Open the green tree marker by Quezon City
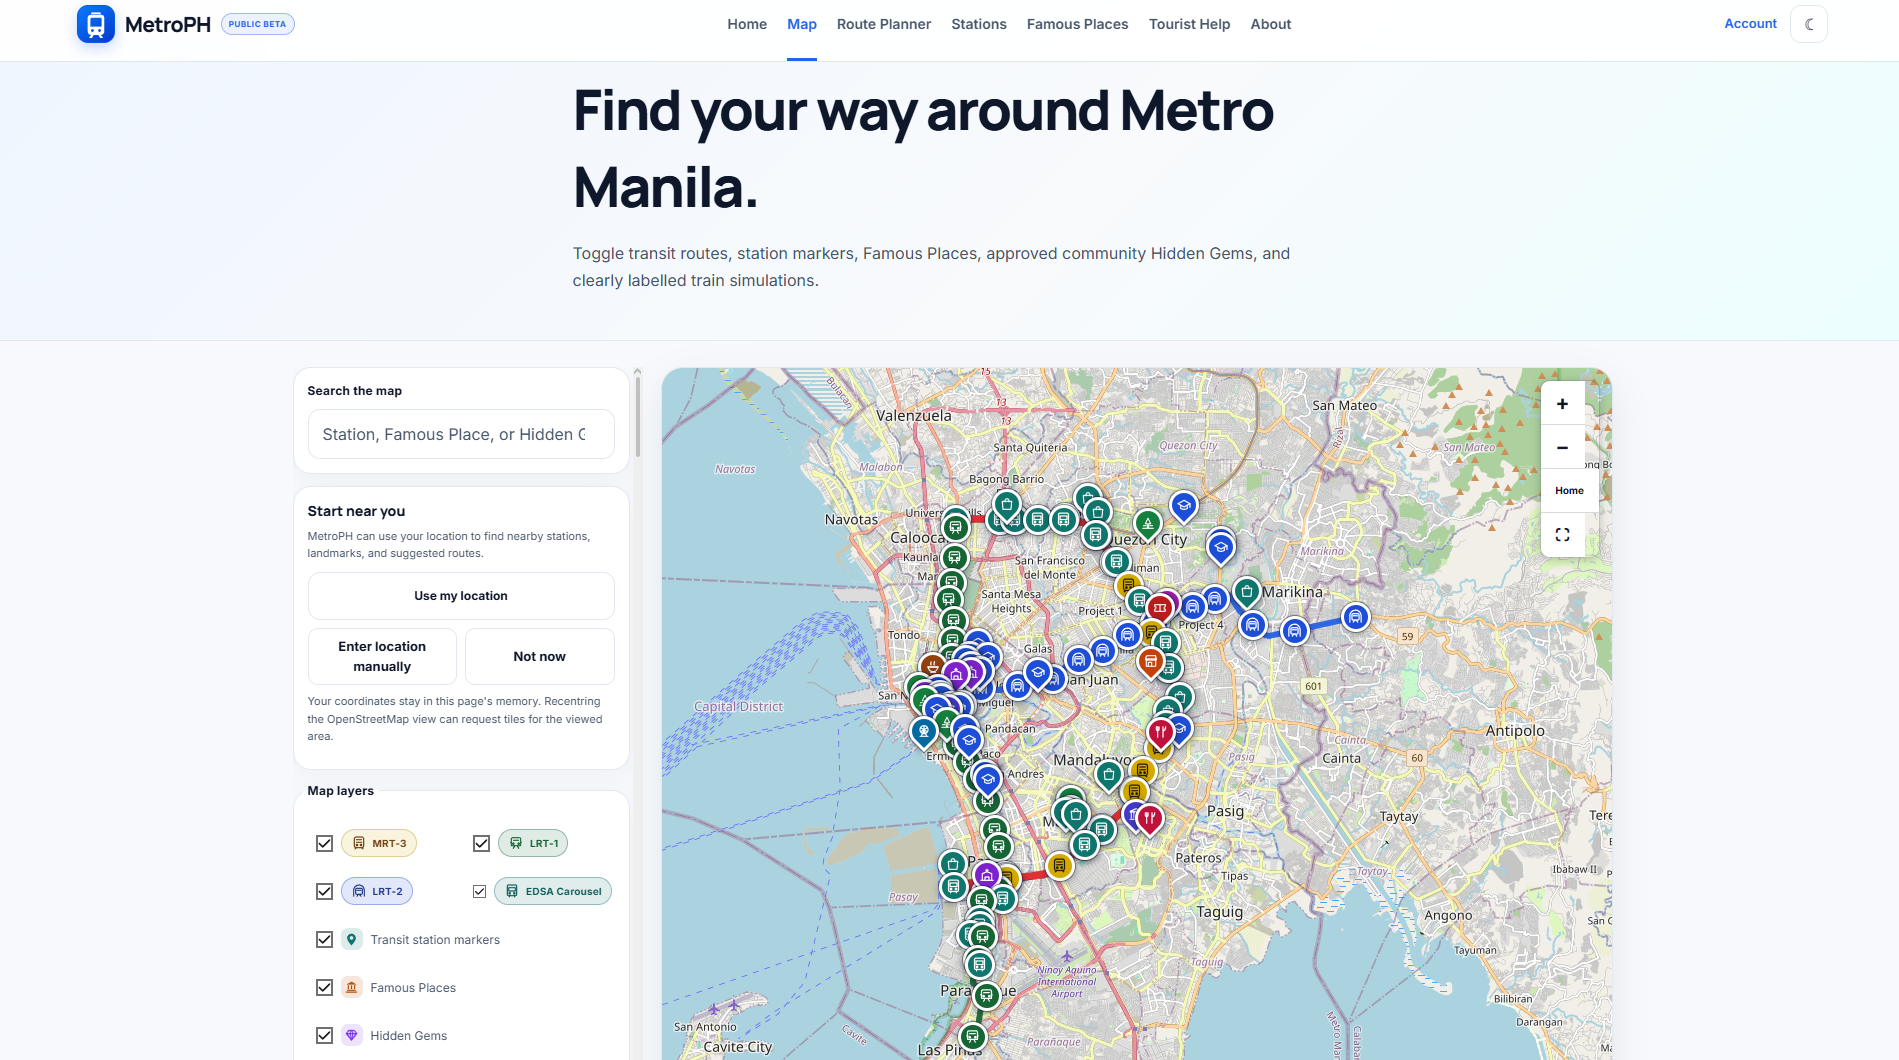This screenshot has height=1060, width=1899. click(1147, 523)
